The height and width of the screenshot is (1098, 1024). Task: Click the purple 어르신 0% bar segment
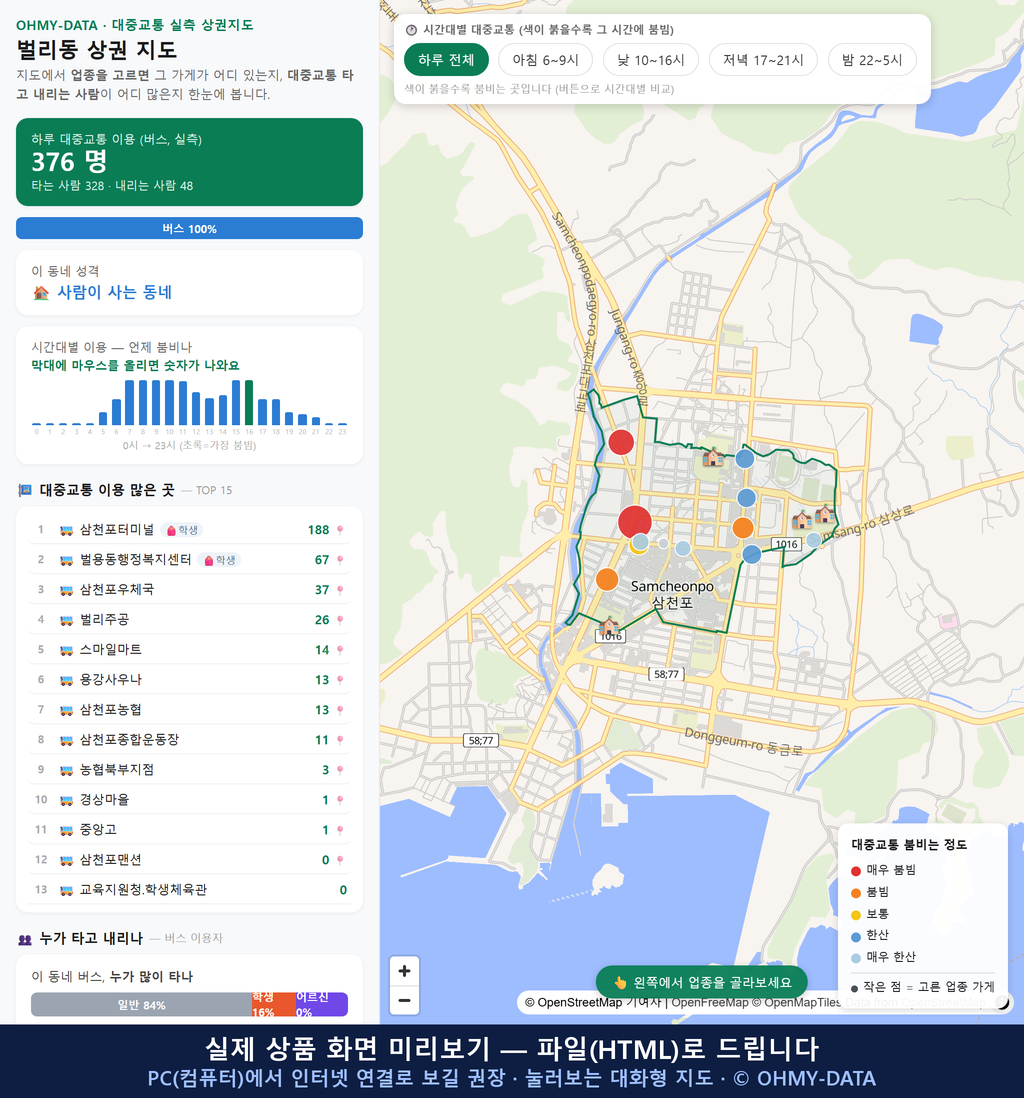pyautogui.click(x=321, y=1005)
